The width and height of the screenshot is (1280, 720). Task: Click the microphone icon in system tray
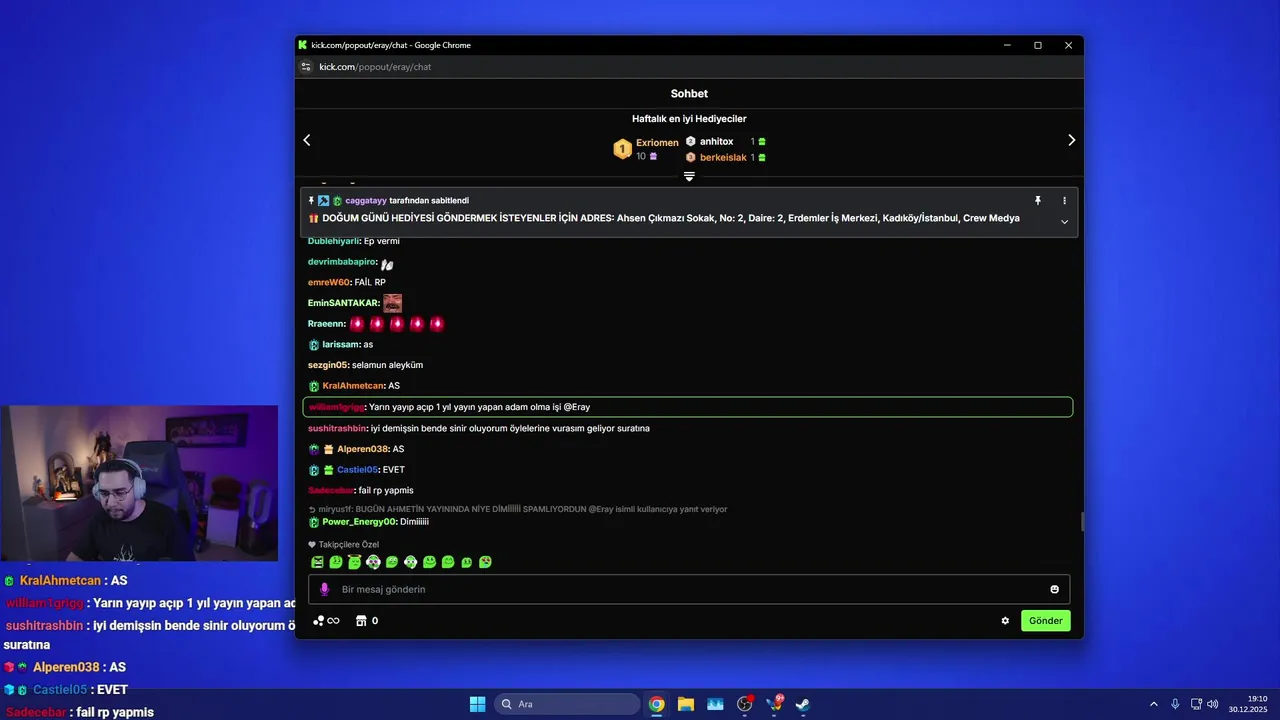point(1175,704)
